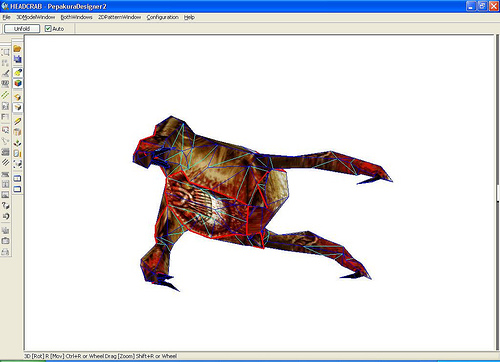Image resolution: width=500 pixels, height=362 pixels.
Task: Click the printer icon in left toolbar
Action: (x=5, y=252)
